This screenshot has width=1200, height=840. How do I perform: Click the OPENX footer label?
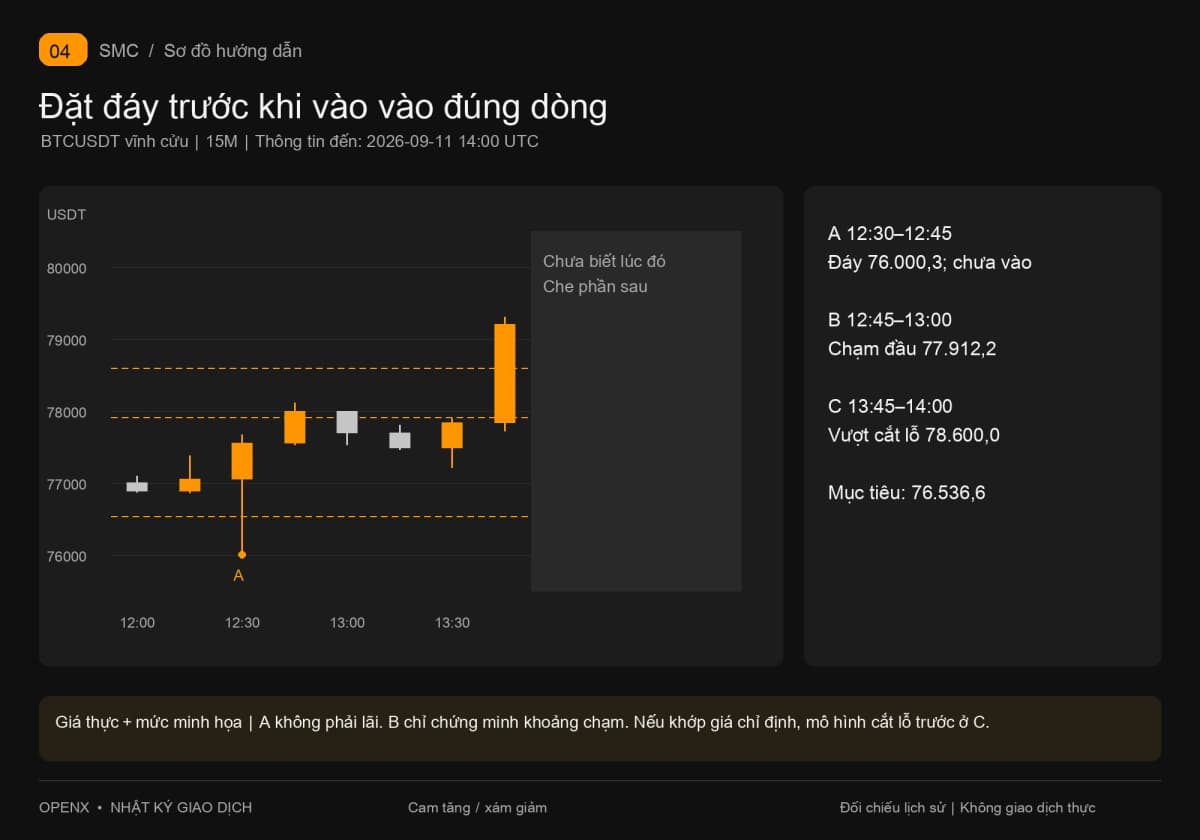64,807
